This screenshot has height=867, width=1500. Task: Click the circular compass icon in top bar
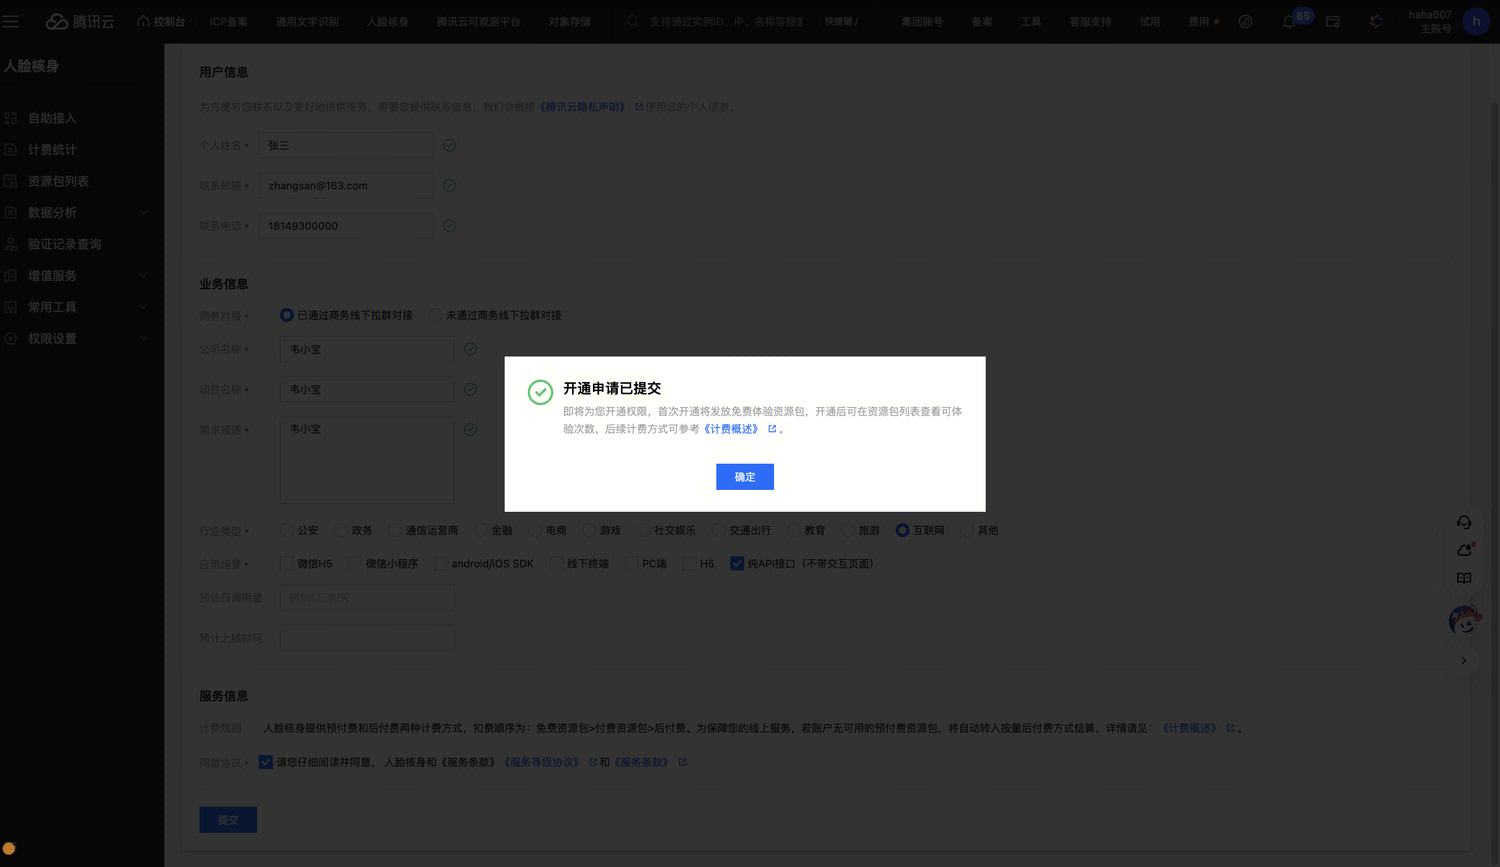[x=1245, y=21]
